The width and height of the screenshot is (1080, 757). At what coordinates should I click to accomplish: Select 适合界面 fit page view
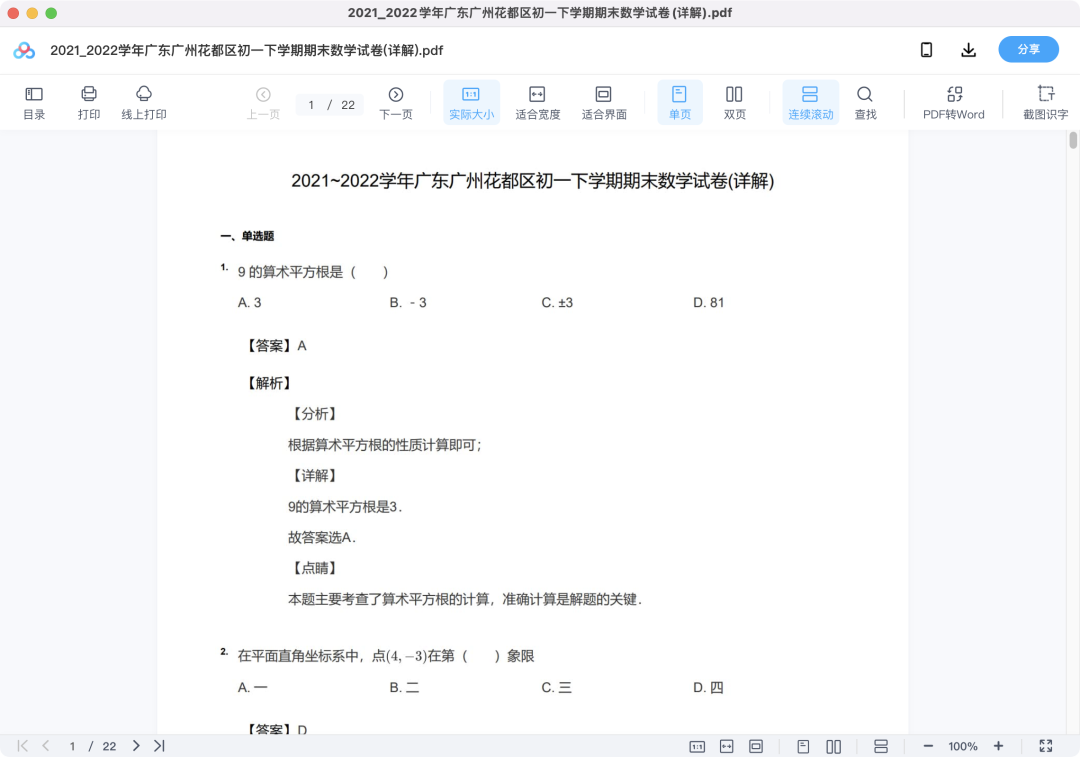[604, 103]
